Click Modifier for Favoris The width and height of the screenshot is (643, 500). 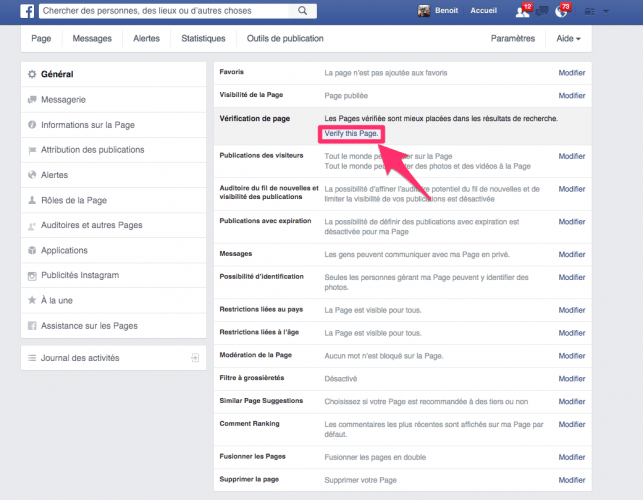click(572, 73)
